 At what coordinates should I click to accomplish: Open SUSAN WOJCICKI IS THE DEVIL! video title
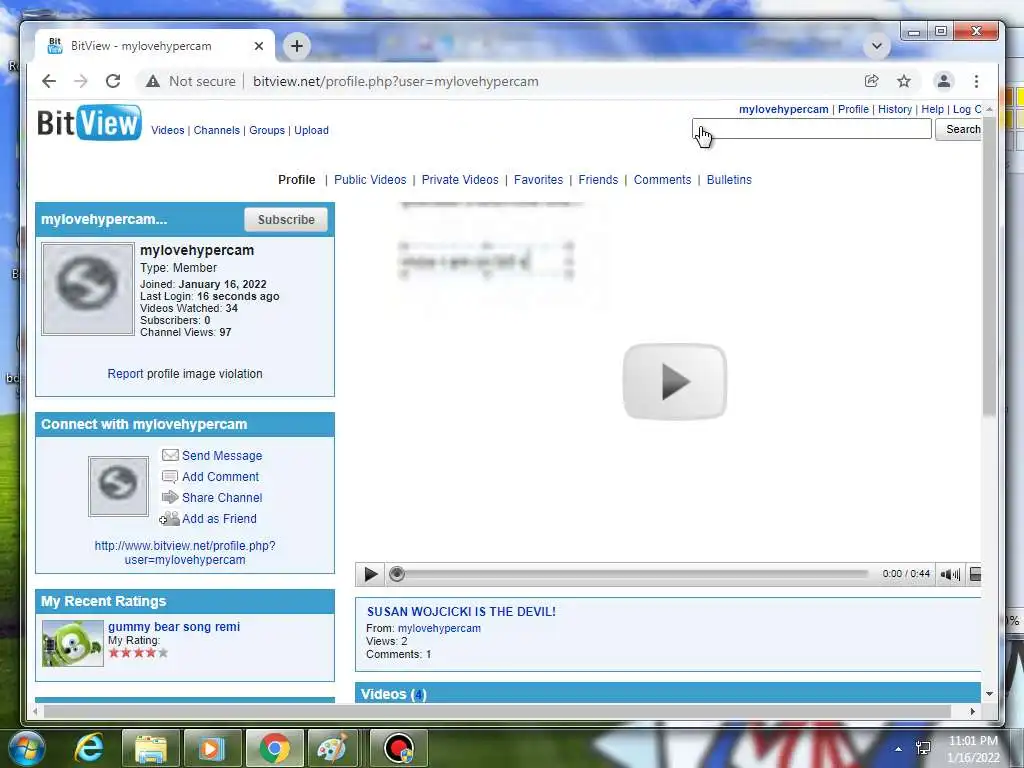pyautogui.click(x=461, y=611)
